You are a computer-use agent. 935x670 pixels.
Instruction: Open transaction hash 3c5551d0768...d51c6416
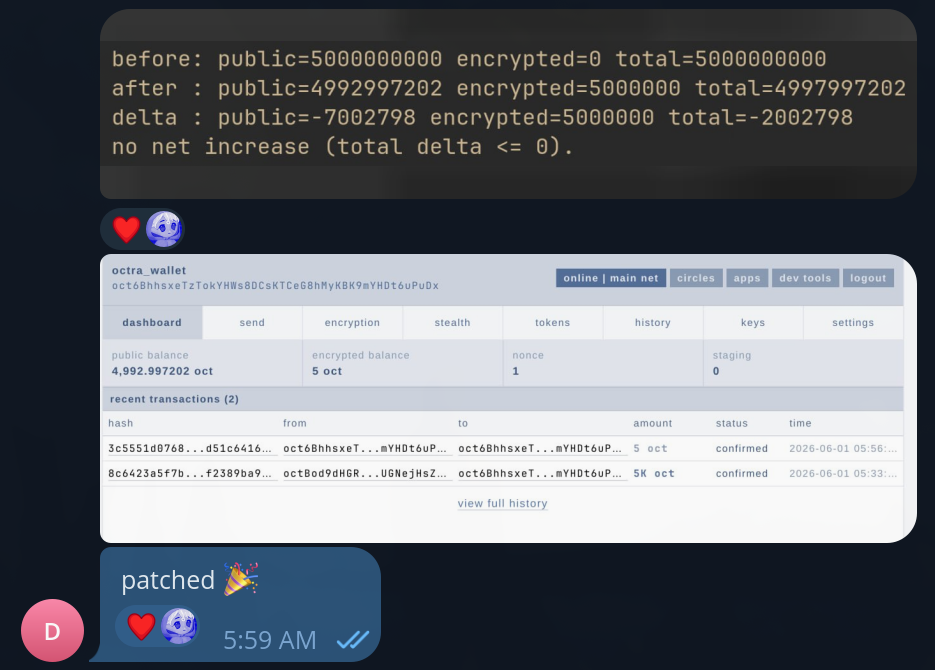point(190,448)
